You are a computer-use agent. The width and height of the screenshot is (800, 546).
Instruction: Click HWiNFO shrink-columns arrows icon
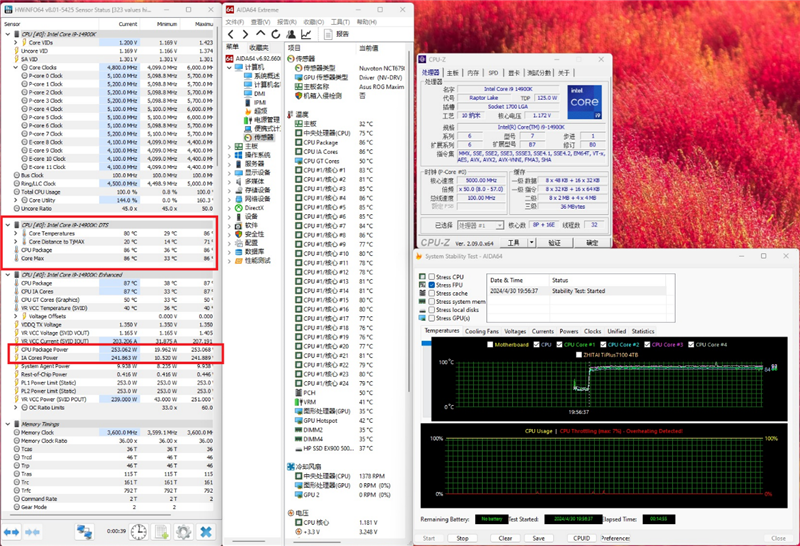[32, 532]
